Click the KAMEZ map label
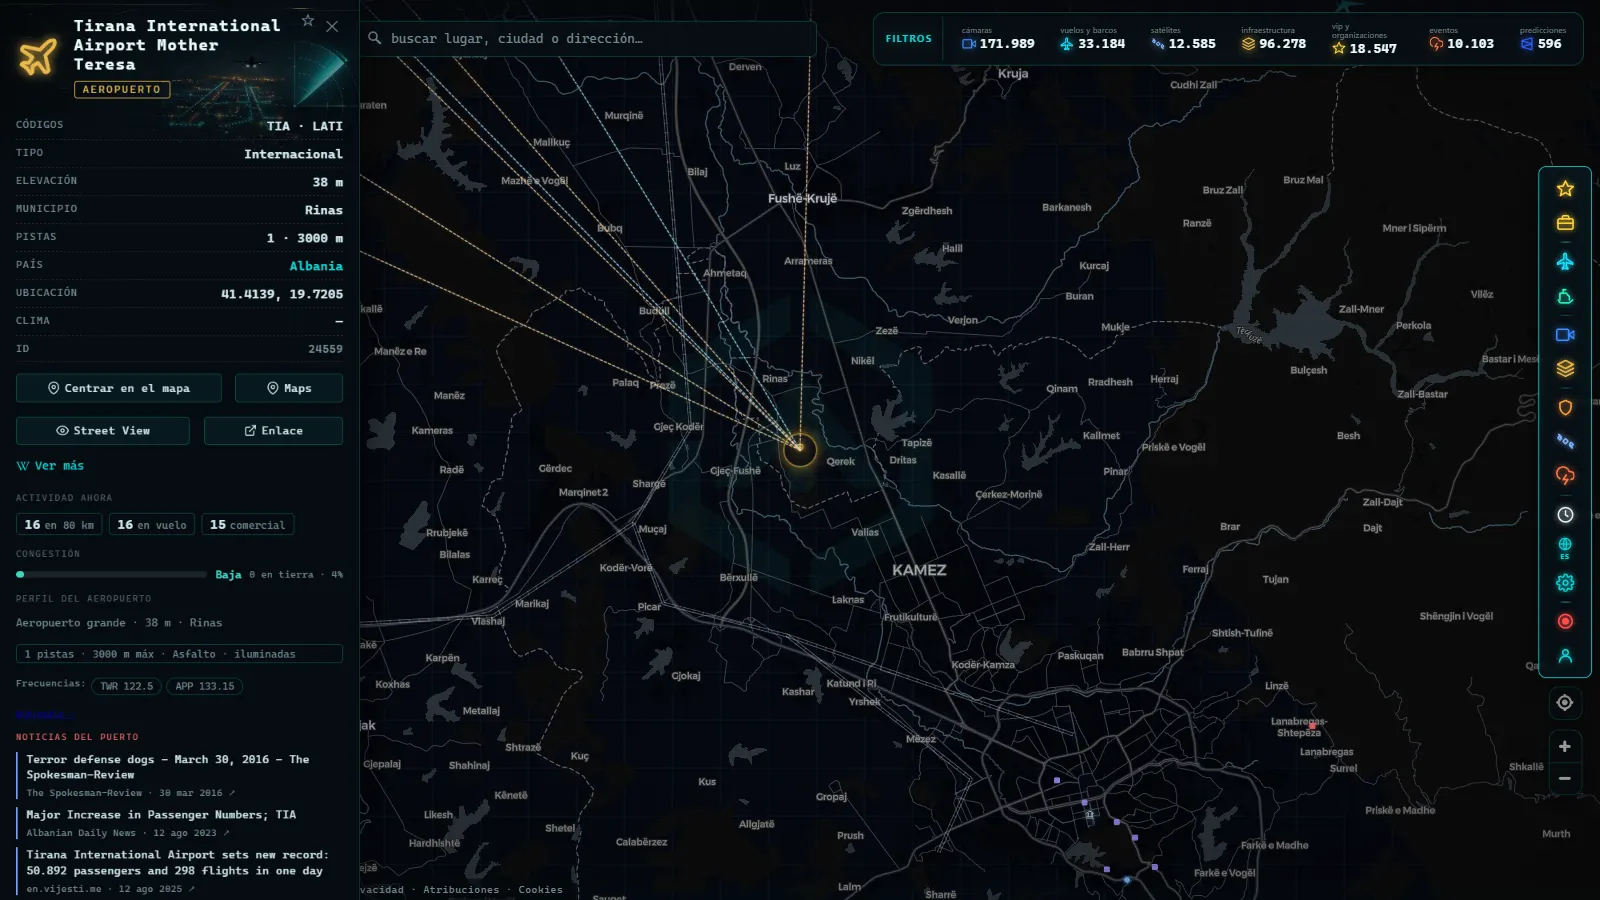This screenshot has height=900, width=1600. (x=919, y=570)
